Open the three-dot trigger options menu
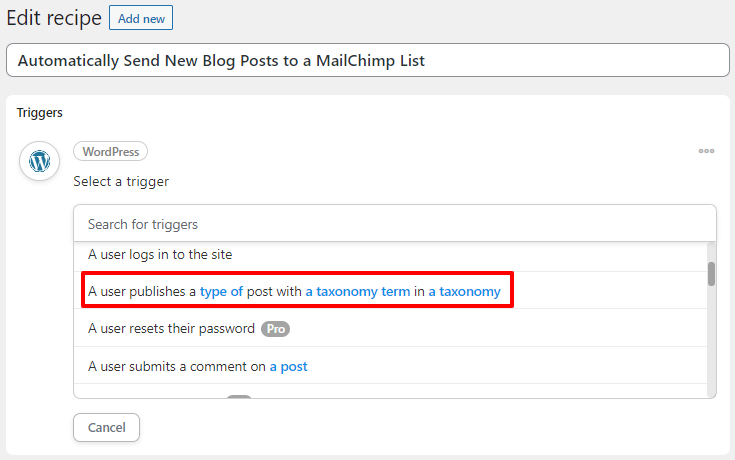 pyautogui.click(x=706, y=151)
